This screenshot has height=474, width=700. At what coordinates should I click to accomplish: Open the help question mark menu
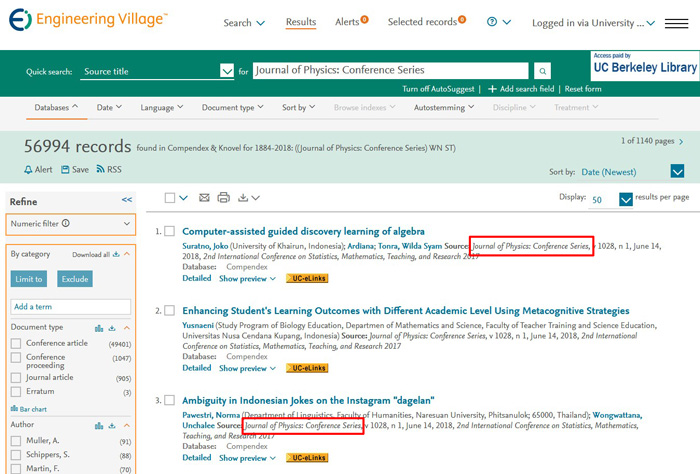click(x=492, y=22)
